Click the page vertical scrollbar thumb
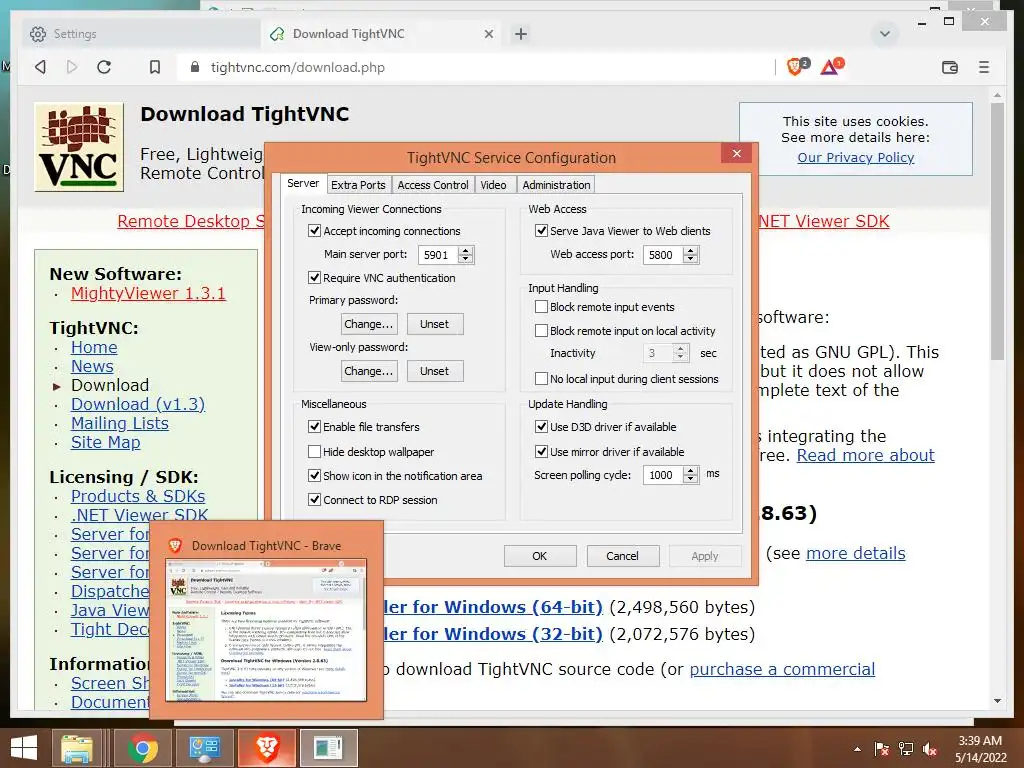This screenshot has height=768, width=1024. 997,232
